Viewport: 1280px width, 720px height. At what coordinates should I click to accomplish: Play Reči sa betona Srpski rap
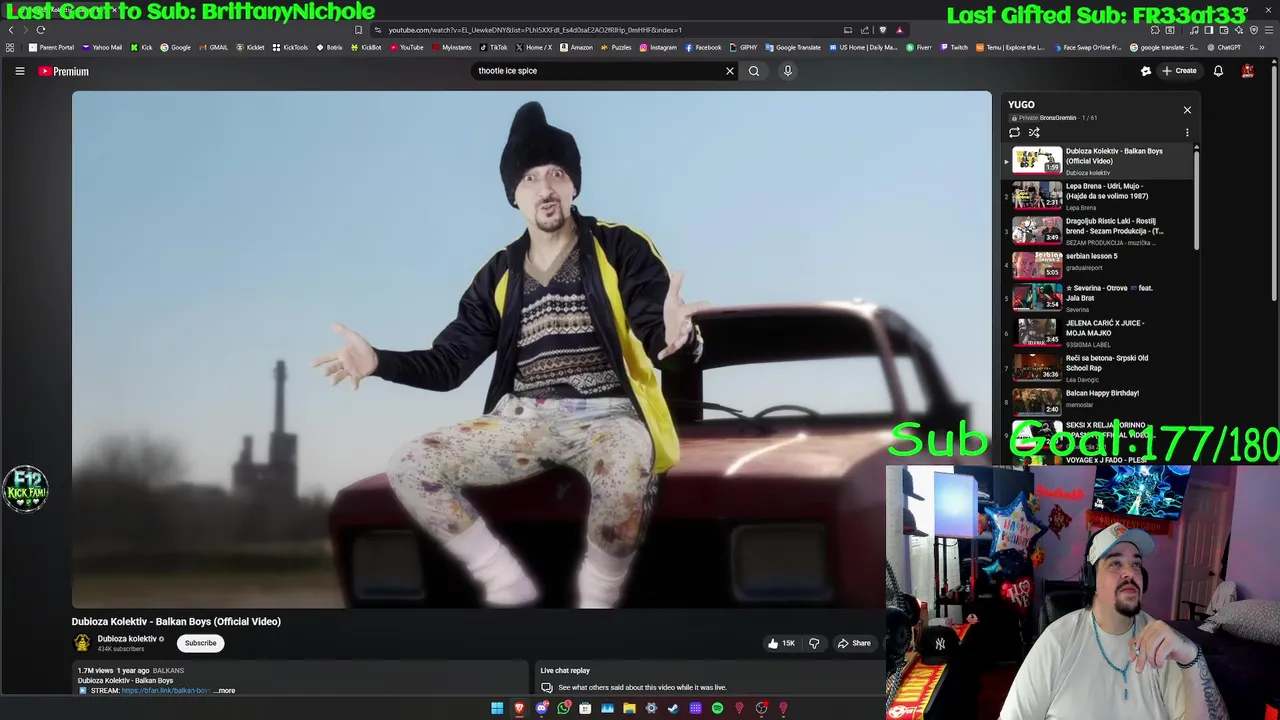point(1097,368)
